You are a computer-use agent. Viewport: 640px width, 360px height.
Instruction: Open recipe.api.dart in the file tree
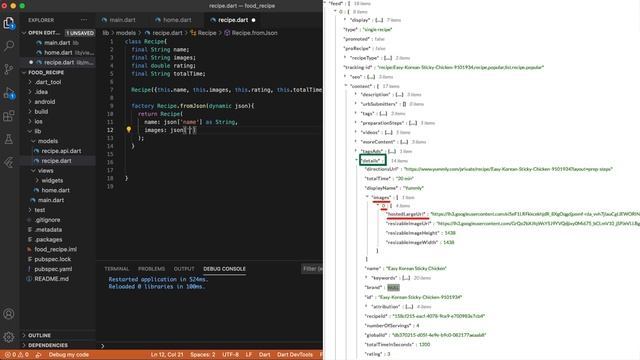(61, 151)
